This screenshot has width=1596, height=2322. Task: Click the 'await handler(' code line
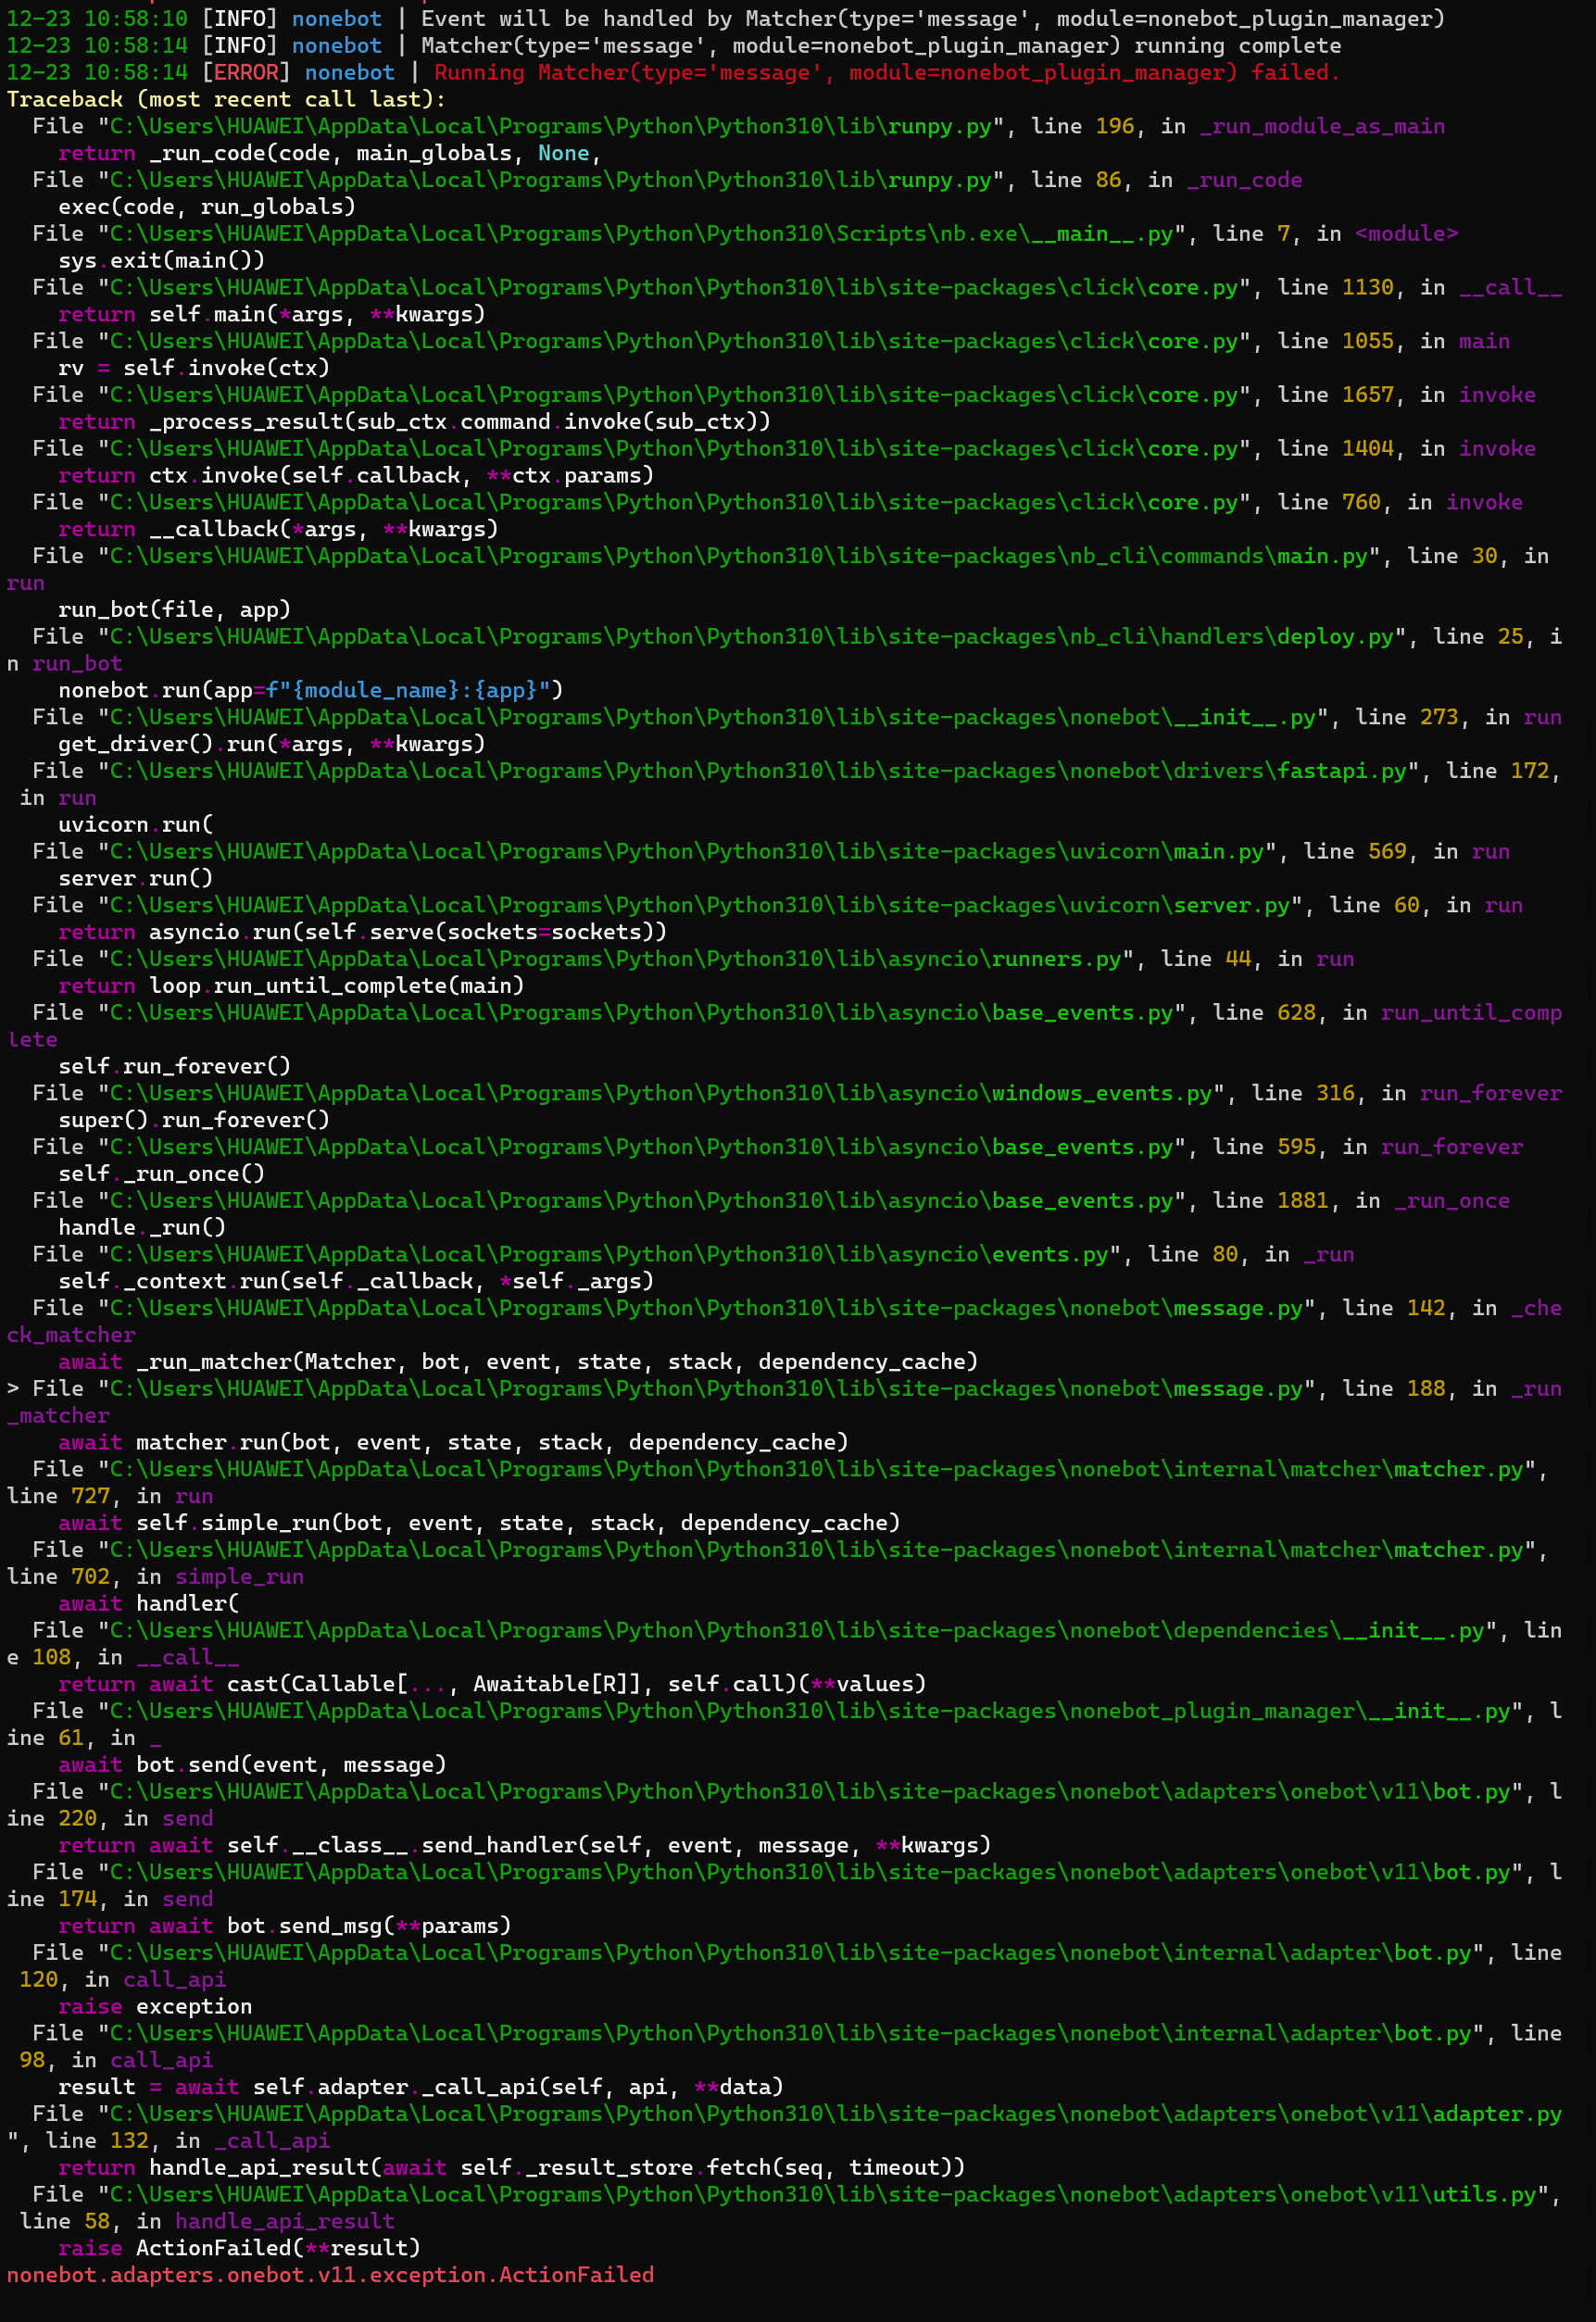tap(149, 1604)
